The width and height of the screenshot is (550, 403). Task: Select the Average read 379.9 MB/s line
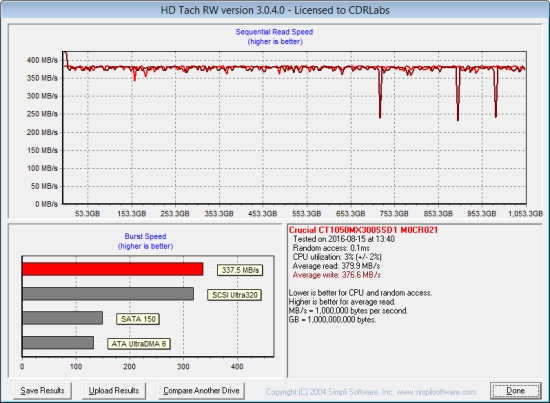[336, 266]
